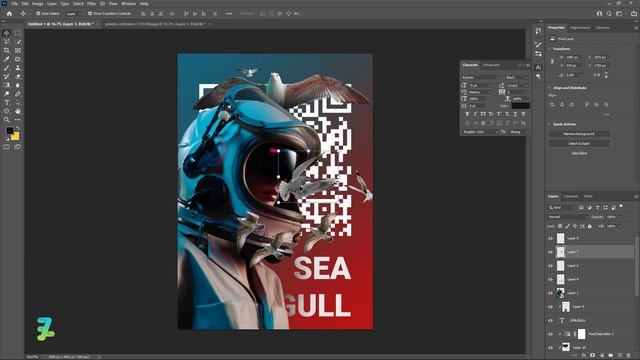Click the search icon at top right
This screenshot has width=640, height=360.
[x=609, y=13]
